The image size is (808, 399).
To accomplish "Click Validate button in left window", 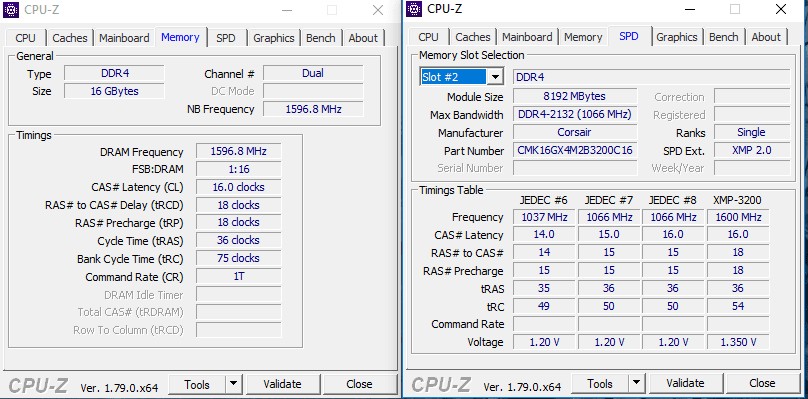I will [282, 384].
